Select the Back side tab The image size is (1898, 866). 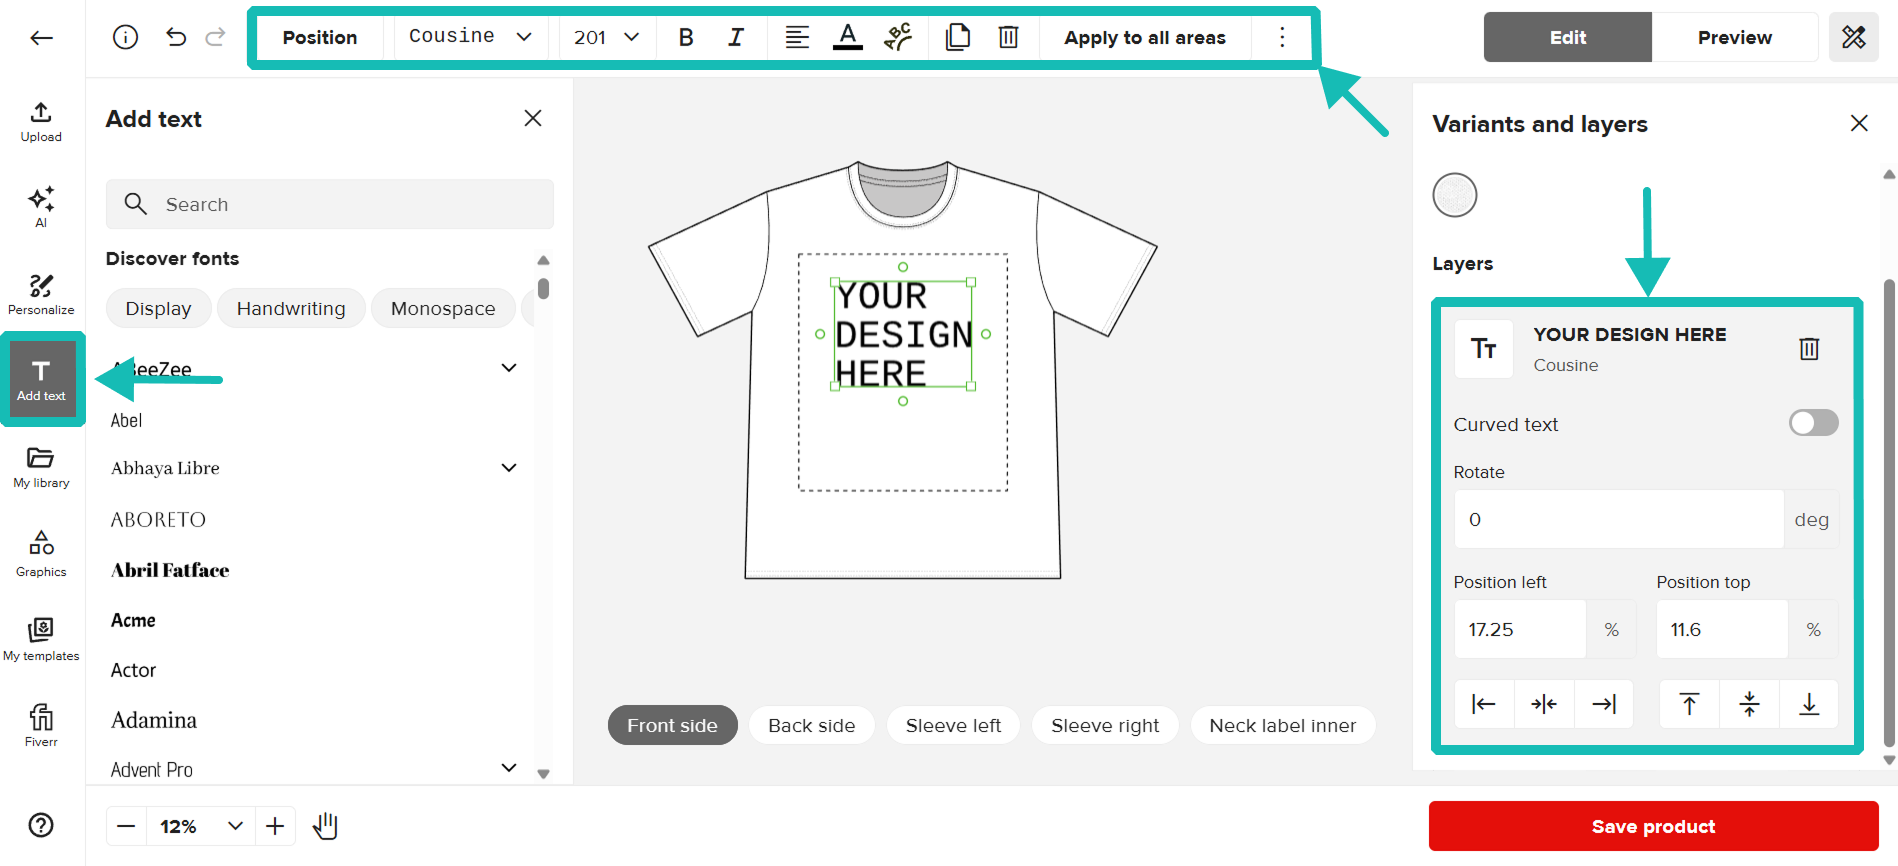(811, 725)
